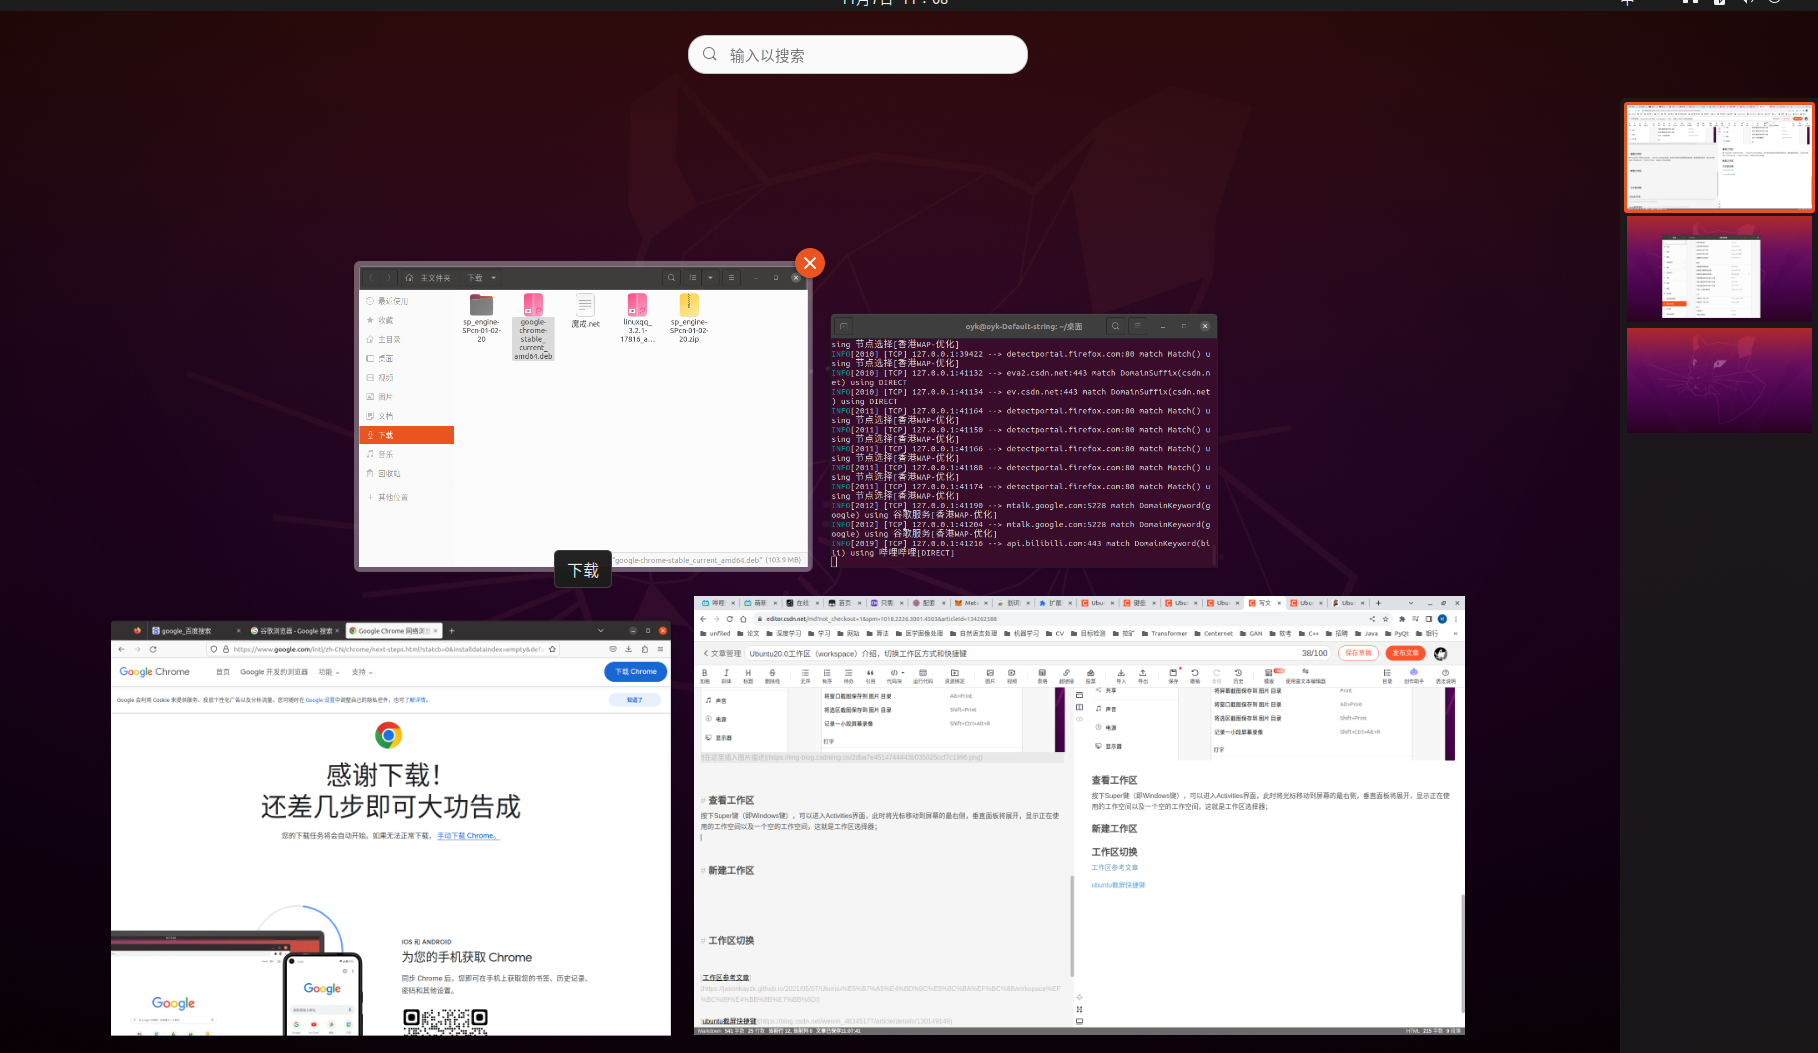The height and width of the screenshot is (1053, 1818).
Task: Open new tab in Chrome window
Action: click(x=1378, y=603)
